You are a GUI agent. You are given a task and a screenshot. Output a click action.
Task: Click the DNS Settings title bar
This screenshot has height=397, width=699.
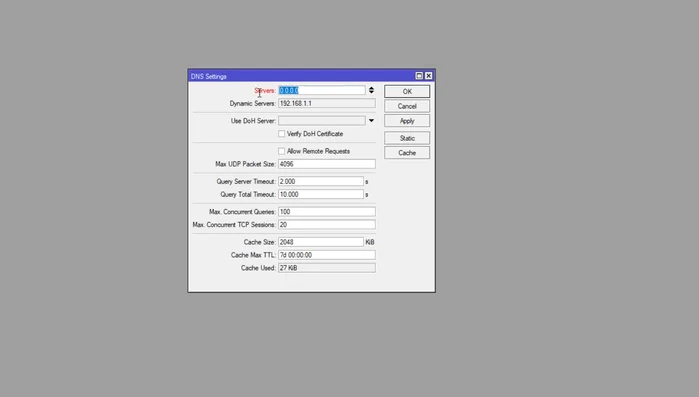coord(312,76)
